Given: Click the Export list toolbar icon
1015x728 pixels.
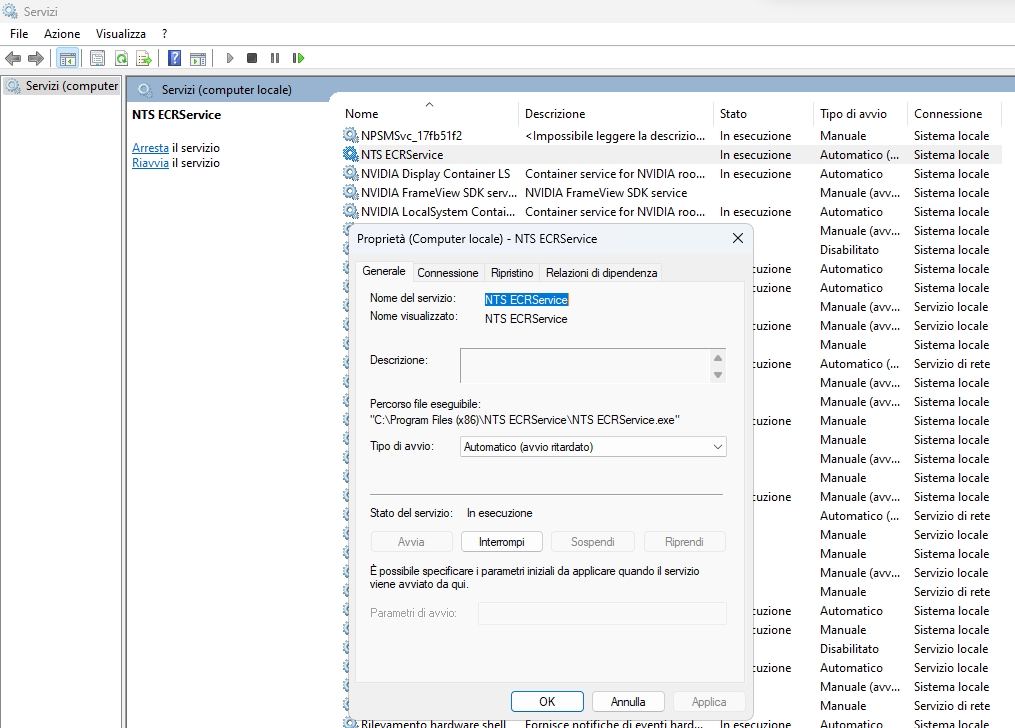Looking at the screenshot, I should (x=144, y=58).
